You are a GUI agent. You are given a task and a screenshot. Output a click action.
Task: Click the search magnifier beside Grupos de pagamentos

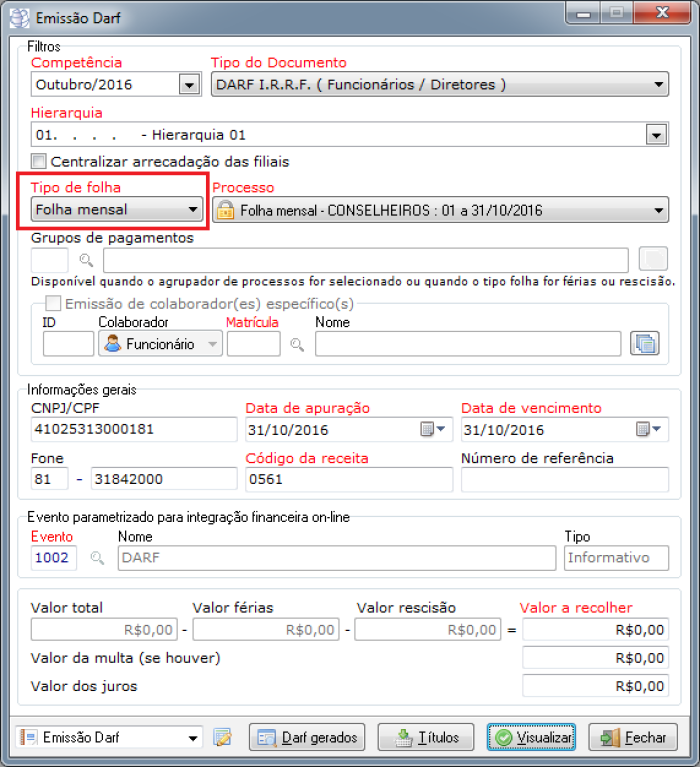pos(86,261)
